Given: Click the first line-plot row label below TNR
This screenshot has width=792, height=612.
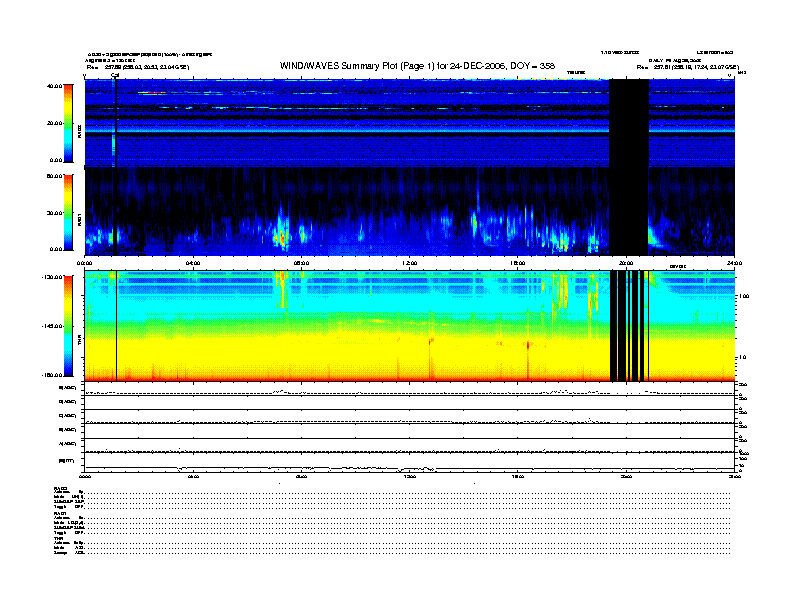Looking at the screenshot, I should click(68, 388).
